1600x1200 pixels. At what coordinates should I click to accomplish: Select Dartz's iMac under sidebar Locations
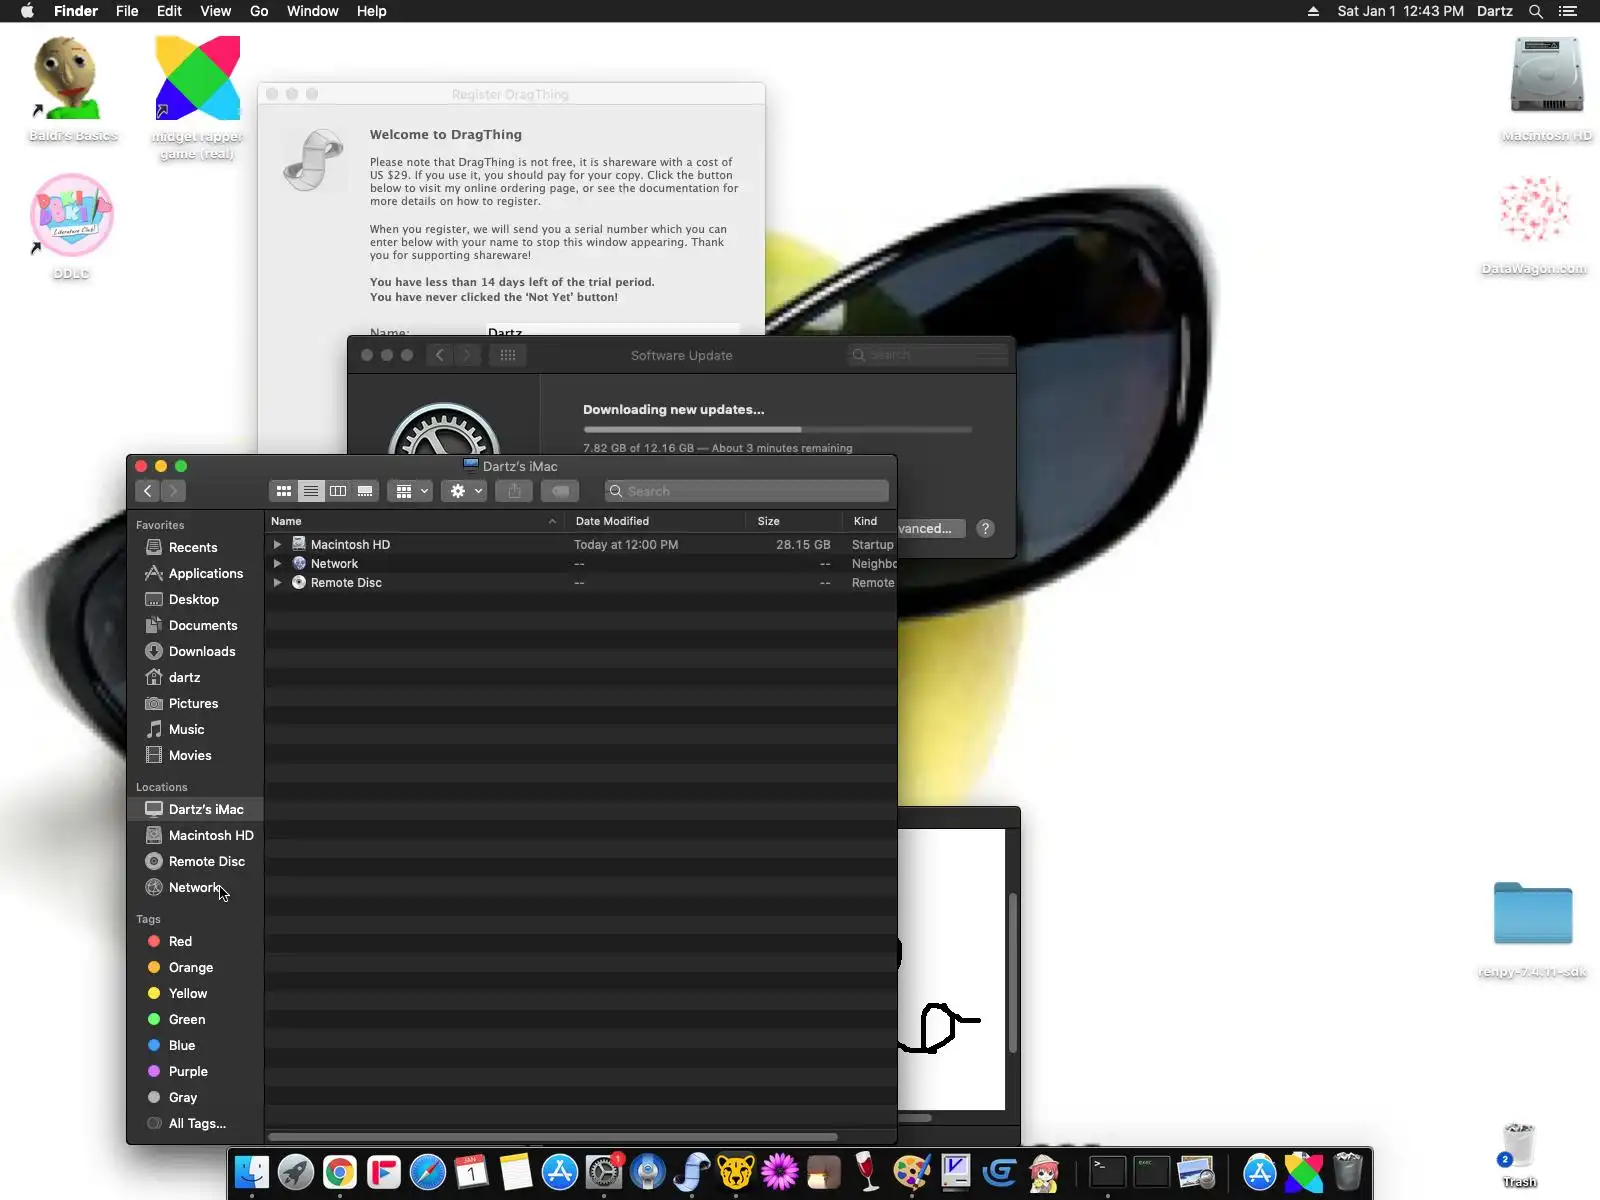click(196, 809)
